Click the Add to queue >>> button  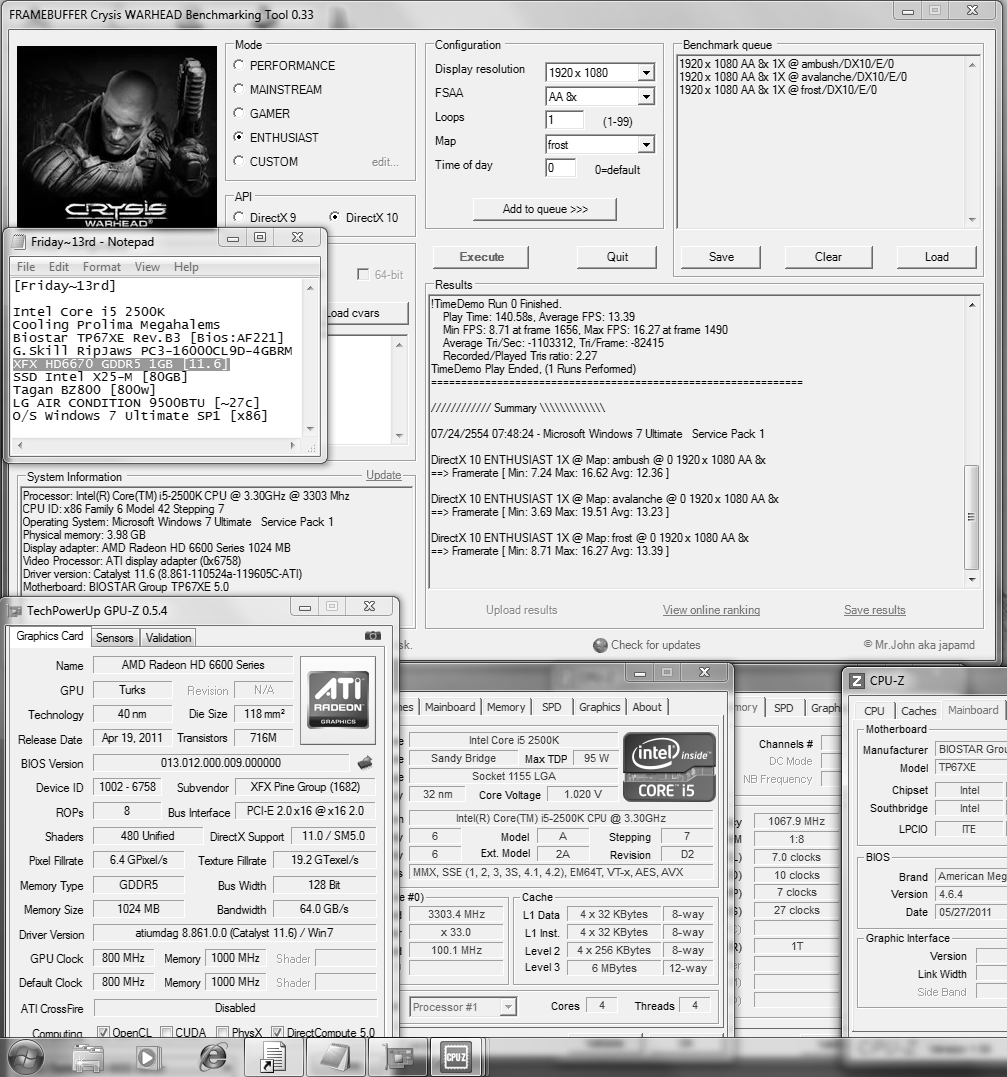[x=545, y=209]
